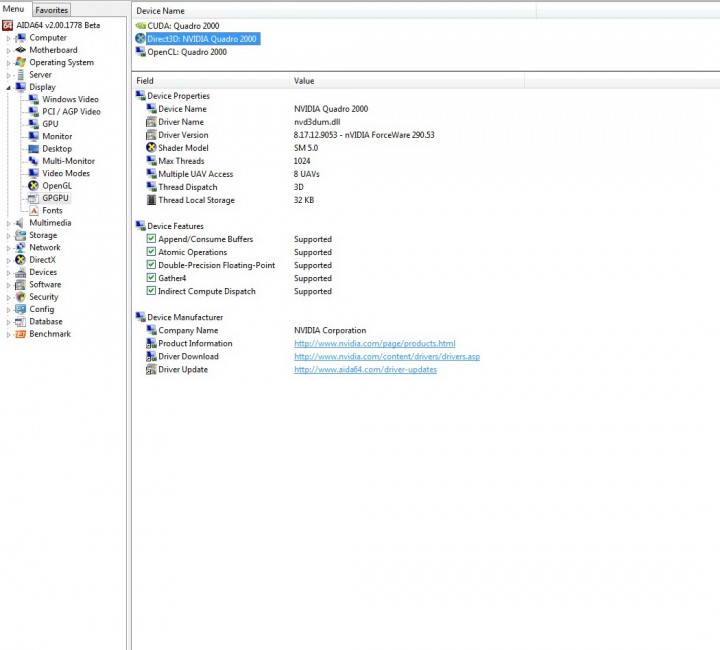Click the Company Name field row
This screenshot has height=650, width=720.
pos(188,331)
